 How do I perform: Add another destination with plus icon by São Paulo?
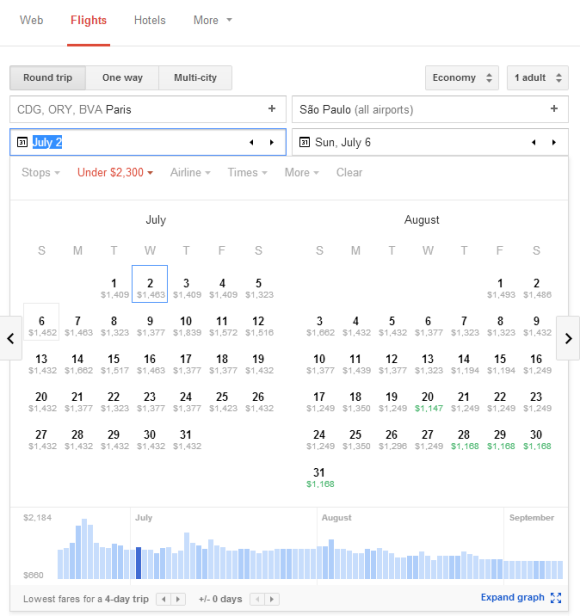(x=554, y=109)
